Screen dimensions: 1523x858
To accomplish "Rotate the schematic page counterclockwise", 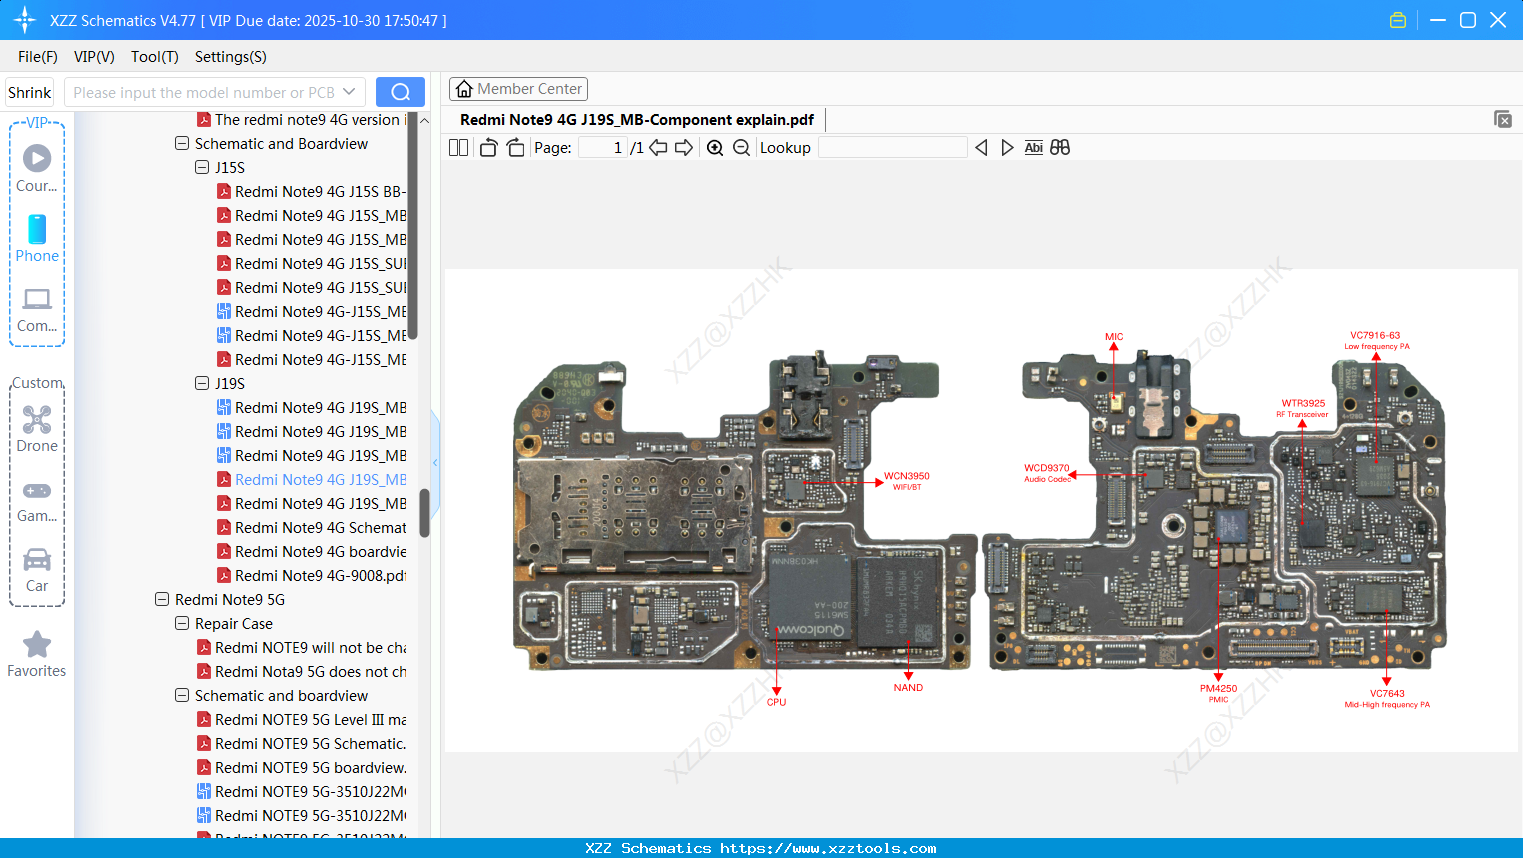I will (487, 147).
